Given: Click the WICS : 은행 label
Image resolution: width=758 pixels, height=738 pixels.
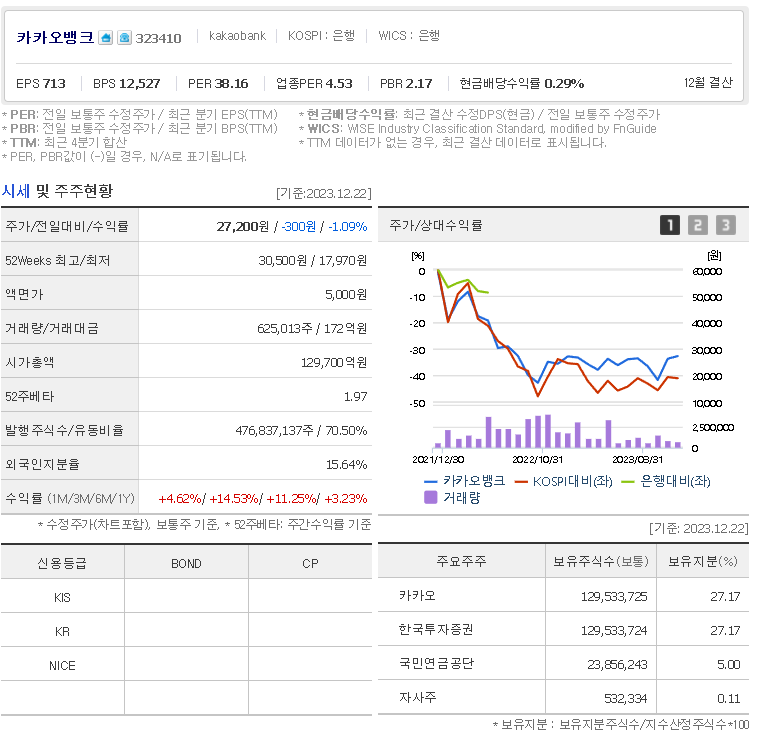Looking at the screenshot, I should [409, 36].
